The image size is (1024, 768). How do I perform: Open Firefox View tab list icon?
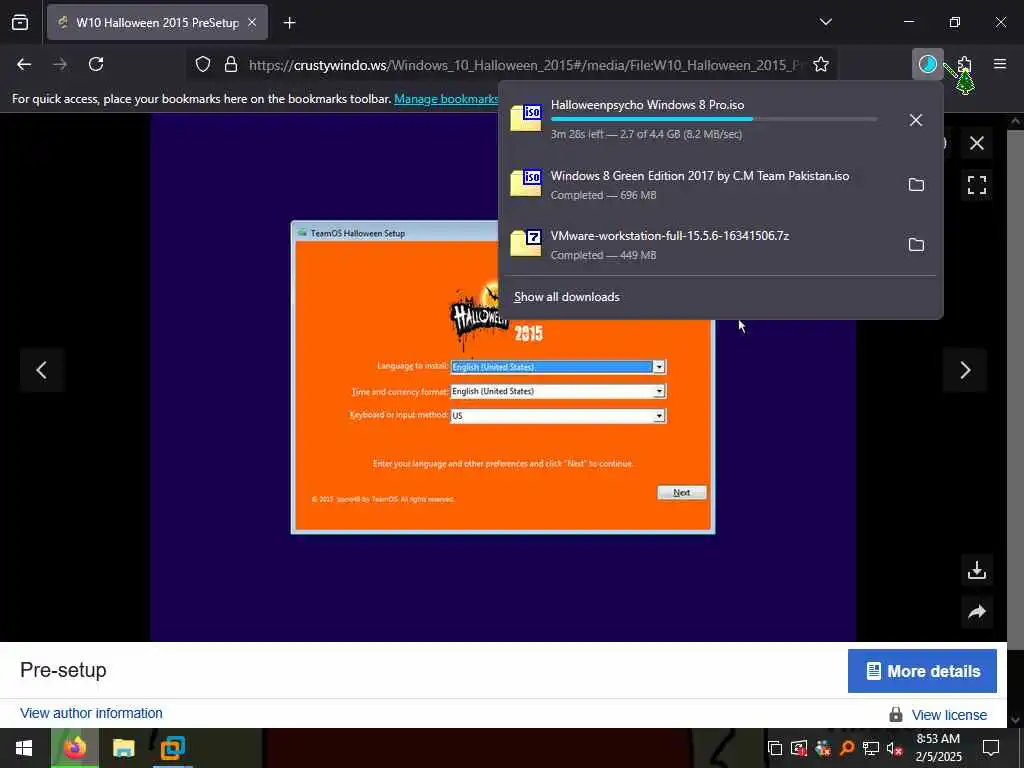tap(20, 22)
